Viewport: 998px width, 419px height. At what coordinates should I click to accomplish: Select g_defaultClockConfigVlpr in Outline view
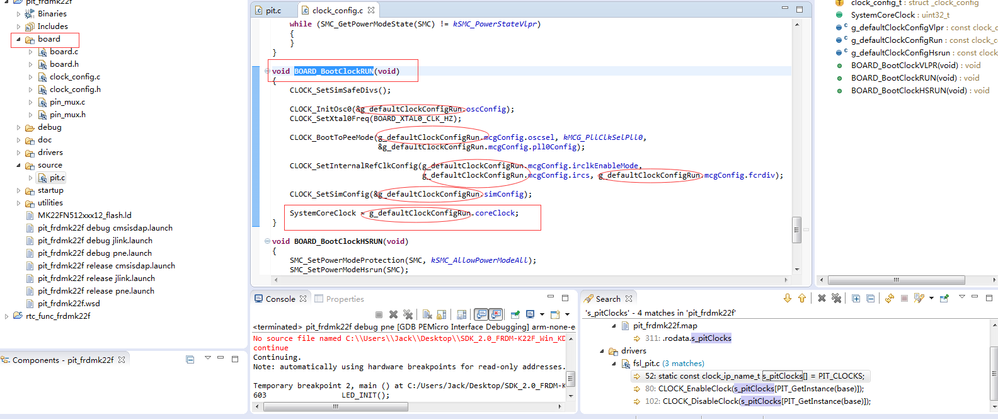[915, 27]
